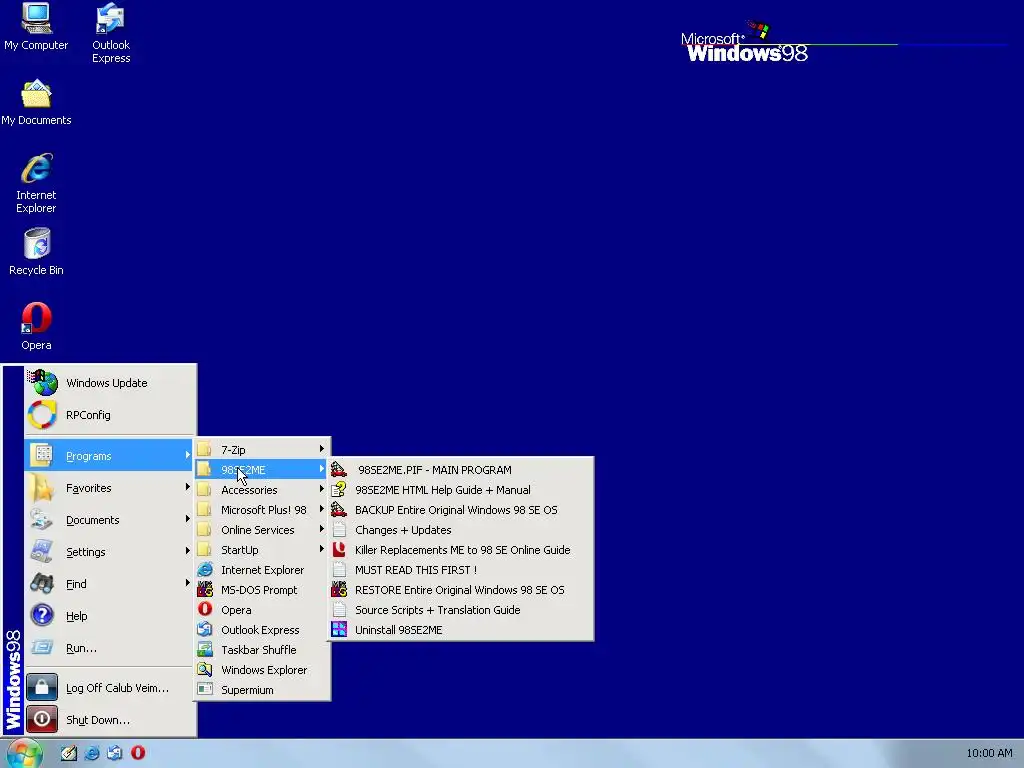Viewport: 1024px width, 768px height.
Task: Open Run... dialog from Start menu
Action: pos(110,647)
